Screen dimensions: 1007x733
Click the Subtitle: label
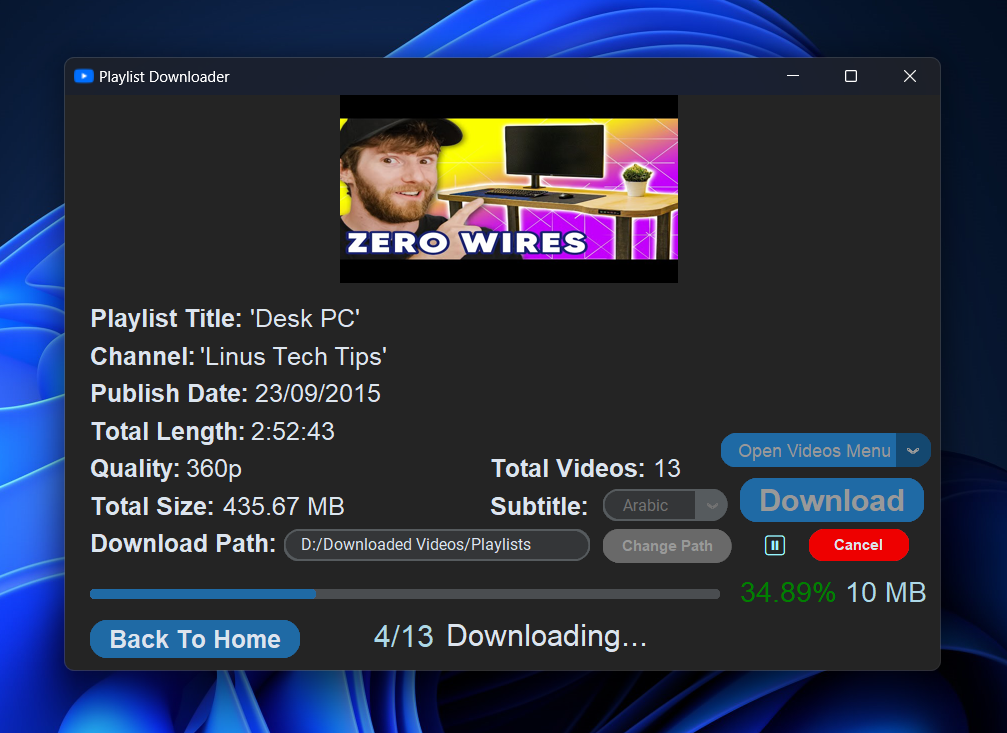click(x=539, y=507)
